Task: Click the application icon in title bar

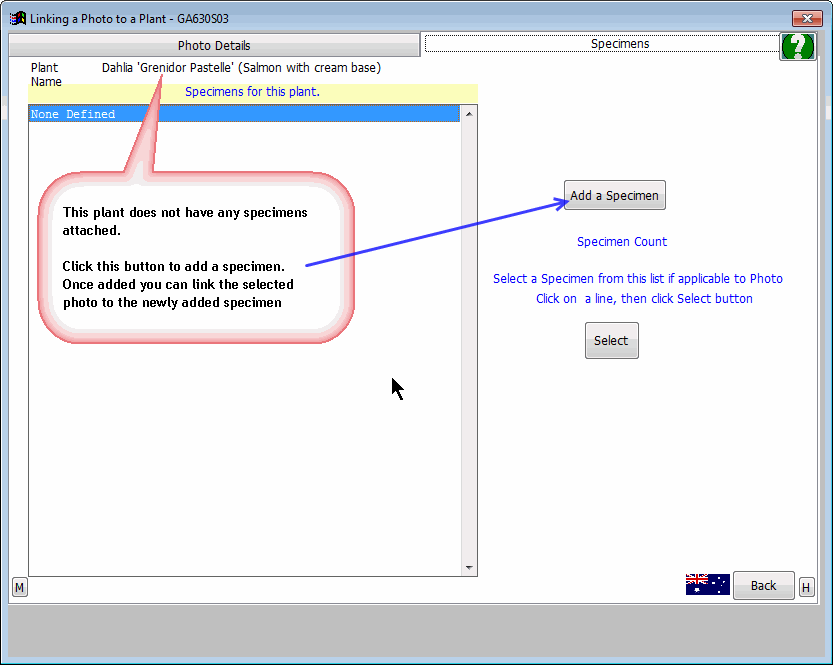Action: tap(18, 19)
